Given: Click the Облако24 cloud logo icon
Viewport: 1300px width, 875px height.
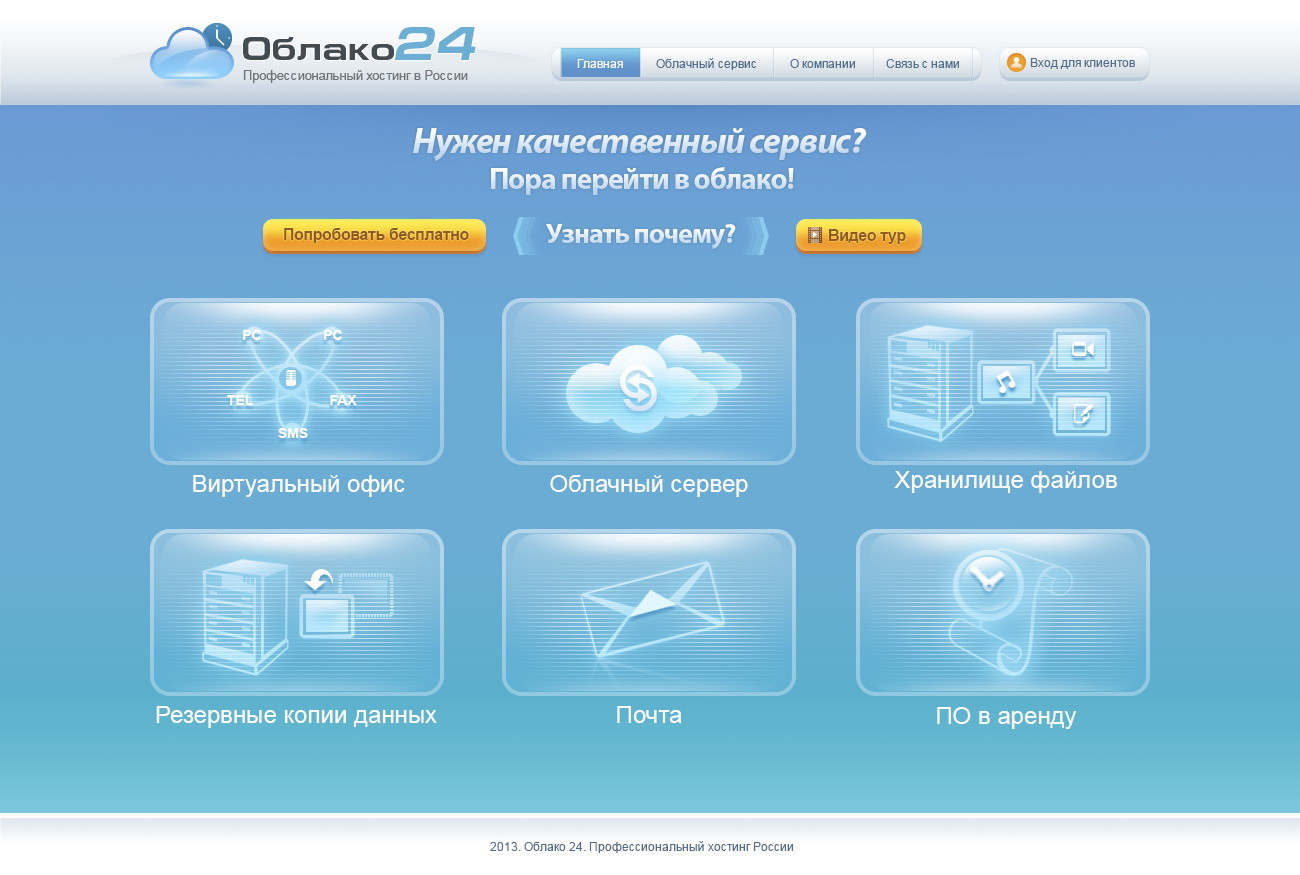Looking at the screenshot, I should (x=190, y=55).
